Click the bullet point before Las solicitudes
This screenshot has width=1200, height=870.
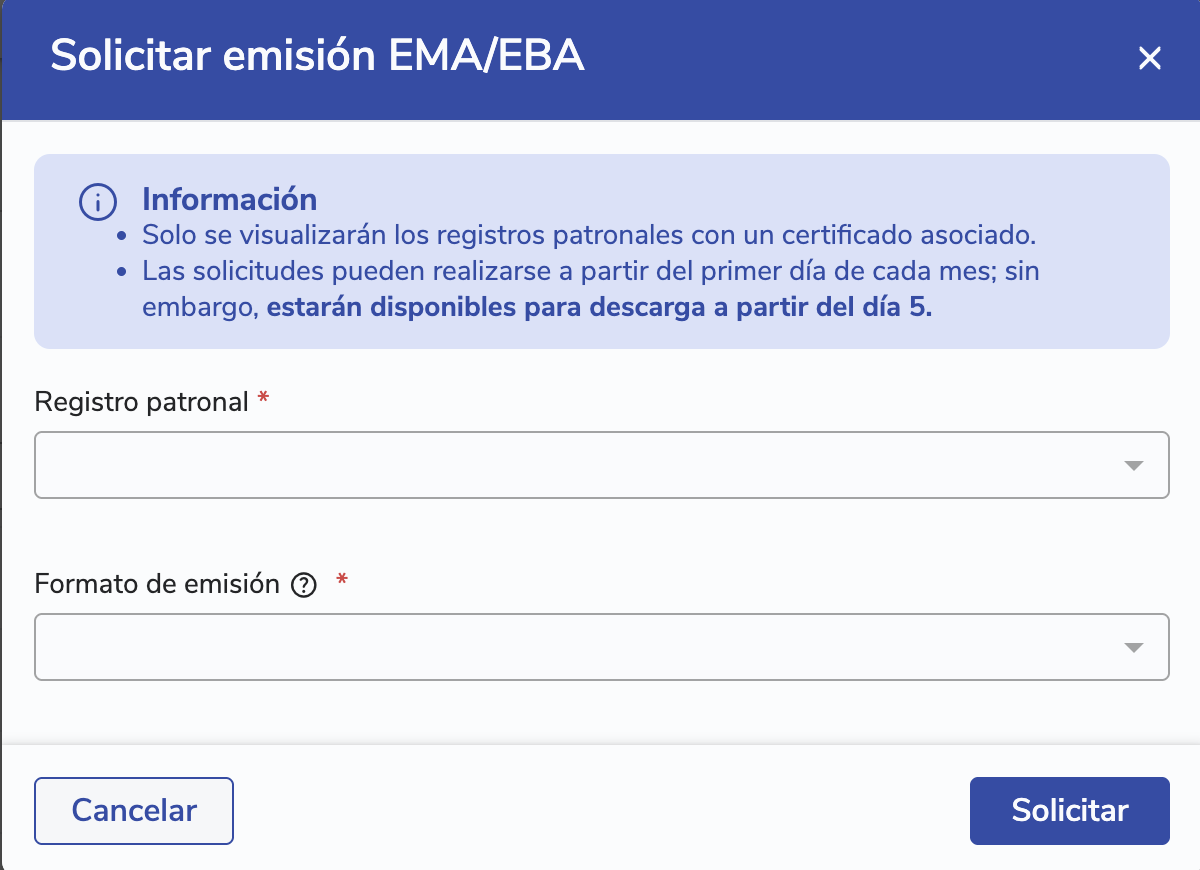tap(122, 273)
